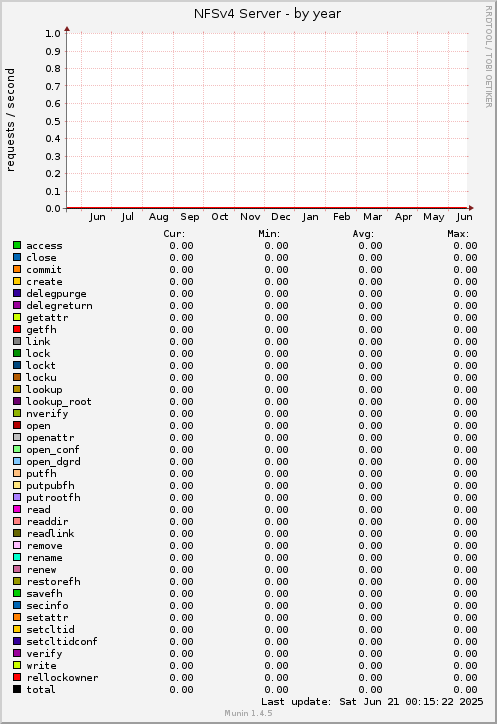
Task: Click the magenta read legend swatch
Action: (x=17, y=509)
